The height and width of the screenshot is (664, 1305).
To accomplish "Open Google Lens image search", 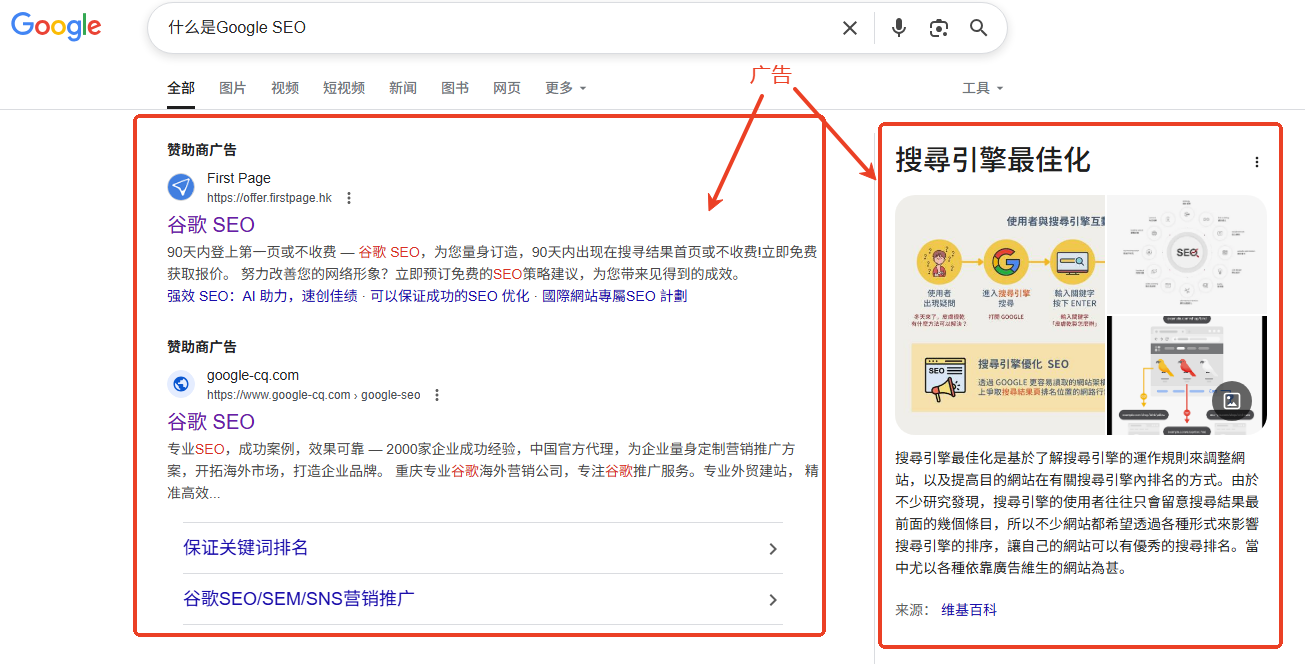I will pos(938,28).
